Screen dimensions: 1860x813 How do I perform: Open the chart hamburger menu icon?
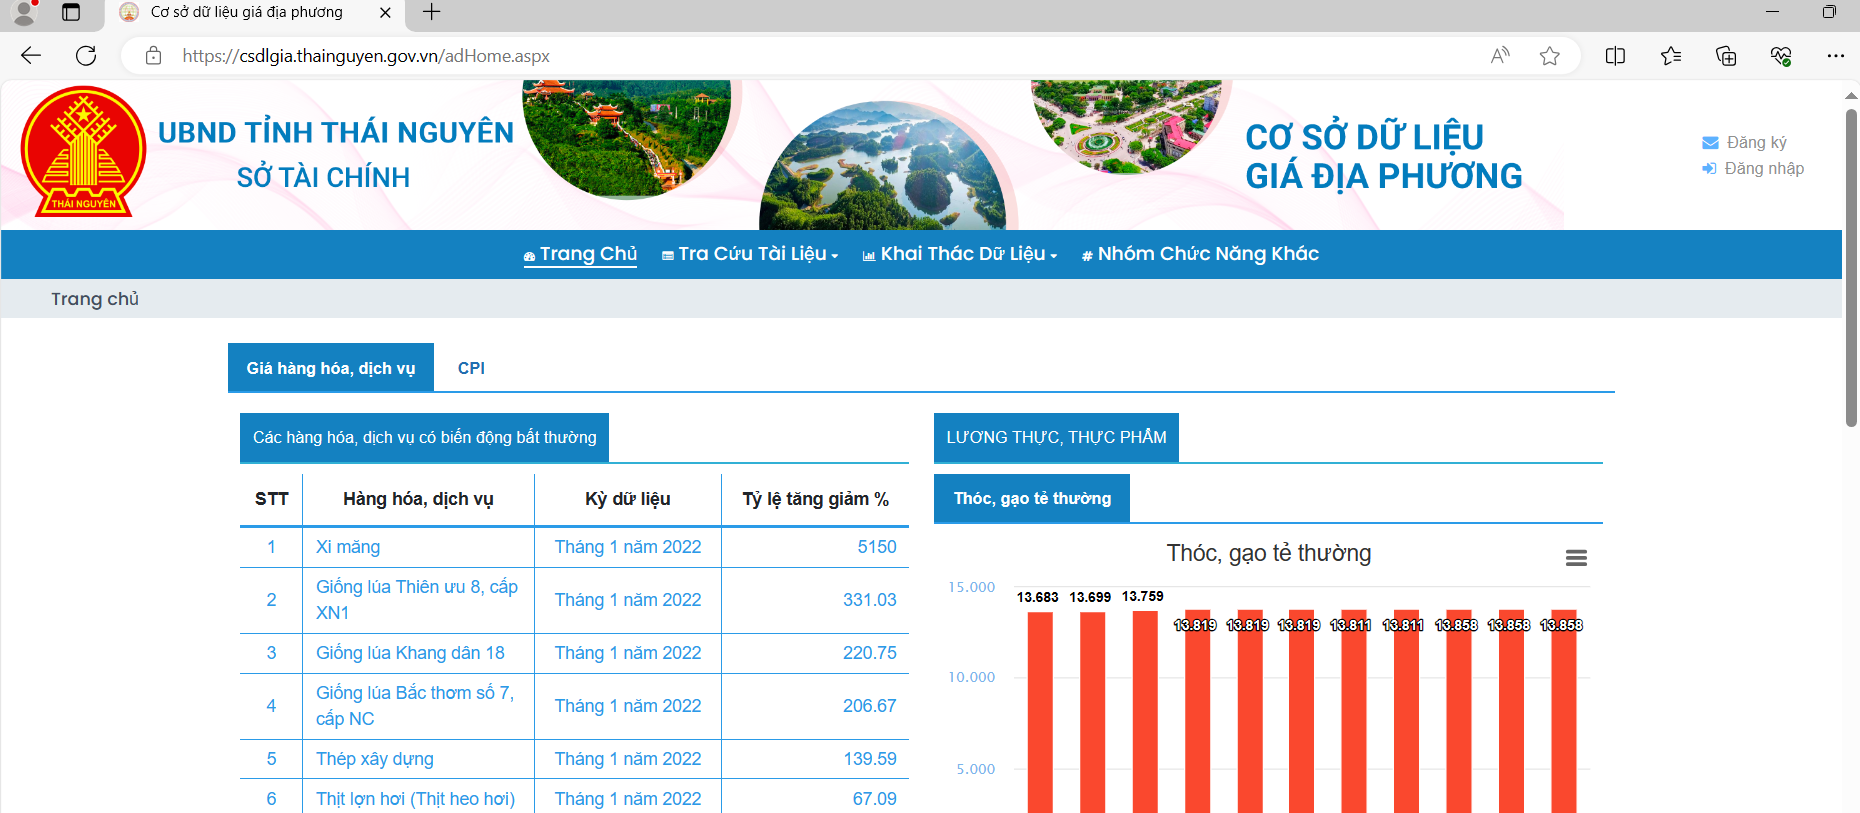pos(1576,558)
